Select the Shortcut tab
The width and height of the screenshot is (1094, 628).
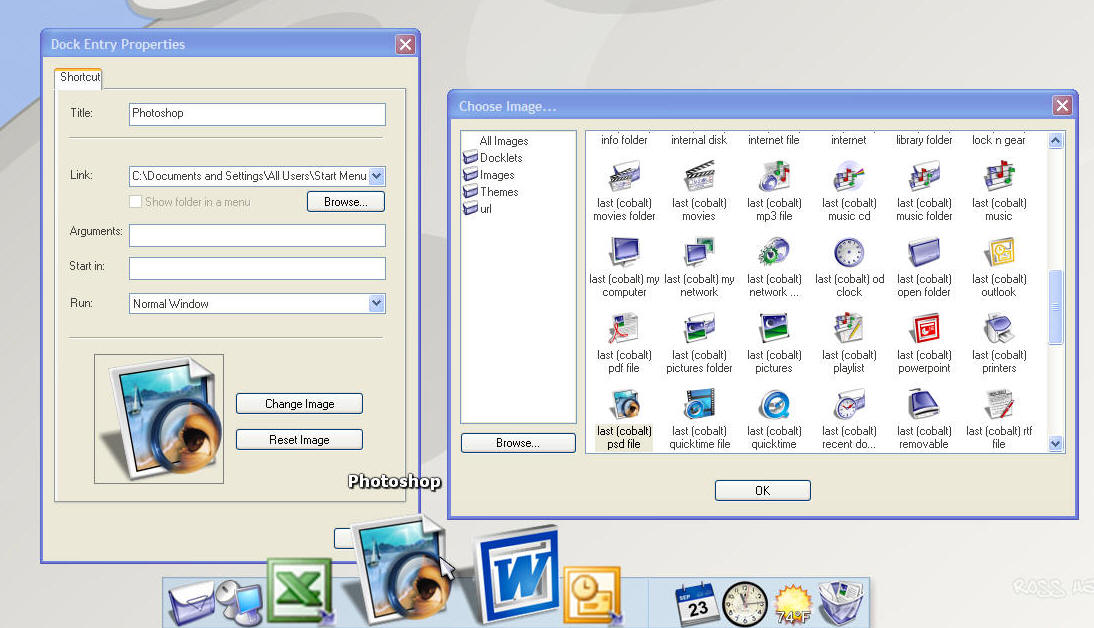click(x=79, y=77)
